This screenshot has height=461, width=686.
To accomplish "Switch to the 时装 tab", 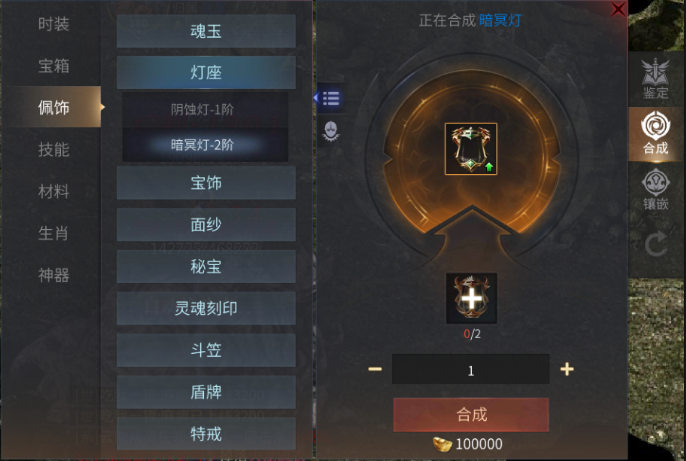I will point(53,24).
